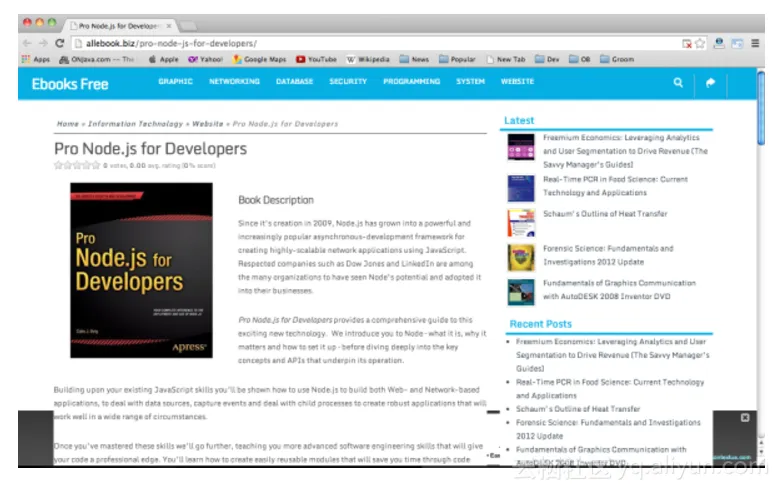Open the Chrome hamburger menu
Image resolution: width=780 pixels, height=490 pixels.
(x=755, y=44)
